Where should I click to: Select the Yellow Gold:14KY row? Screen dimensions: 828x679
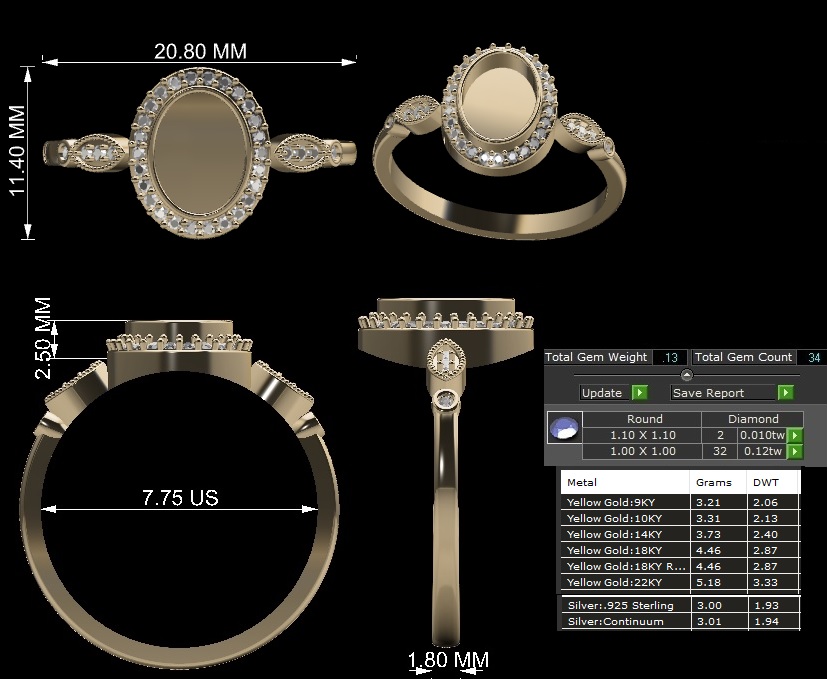(680, 534)
